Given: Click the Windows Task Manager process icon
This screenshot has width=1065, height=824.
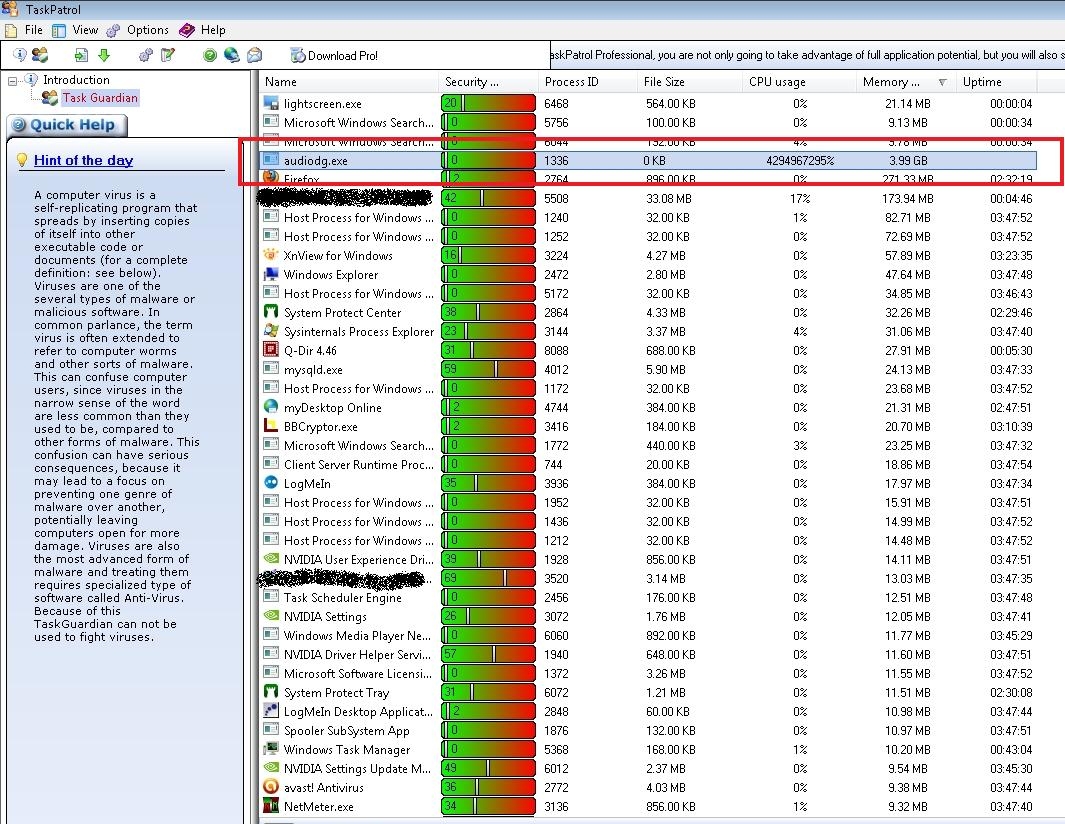Looking at the screenshot, I should coord(271,750).
